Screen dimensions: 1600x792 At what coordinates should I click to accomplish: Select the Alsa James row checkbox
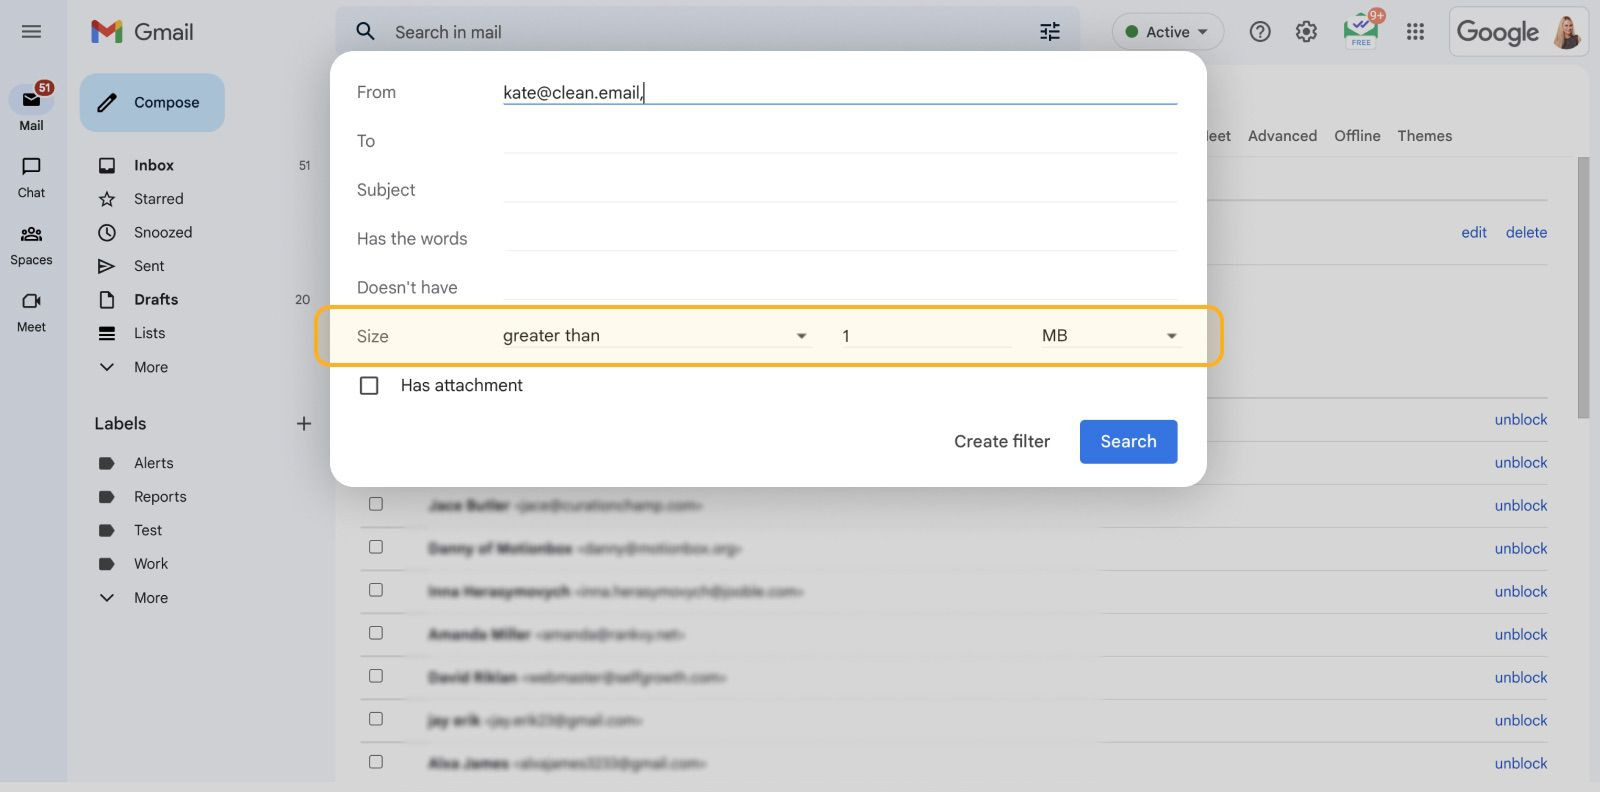[376, 762]
